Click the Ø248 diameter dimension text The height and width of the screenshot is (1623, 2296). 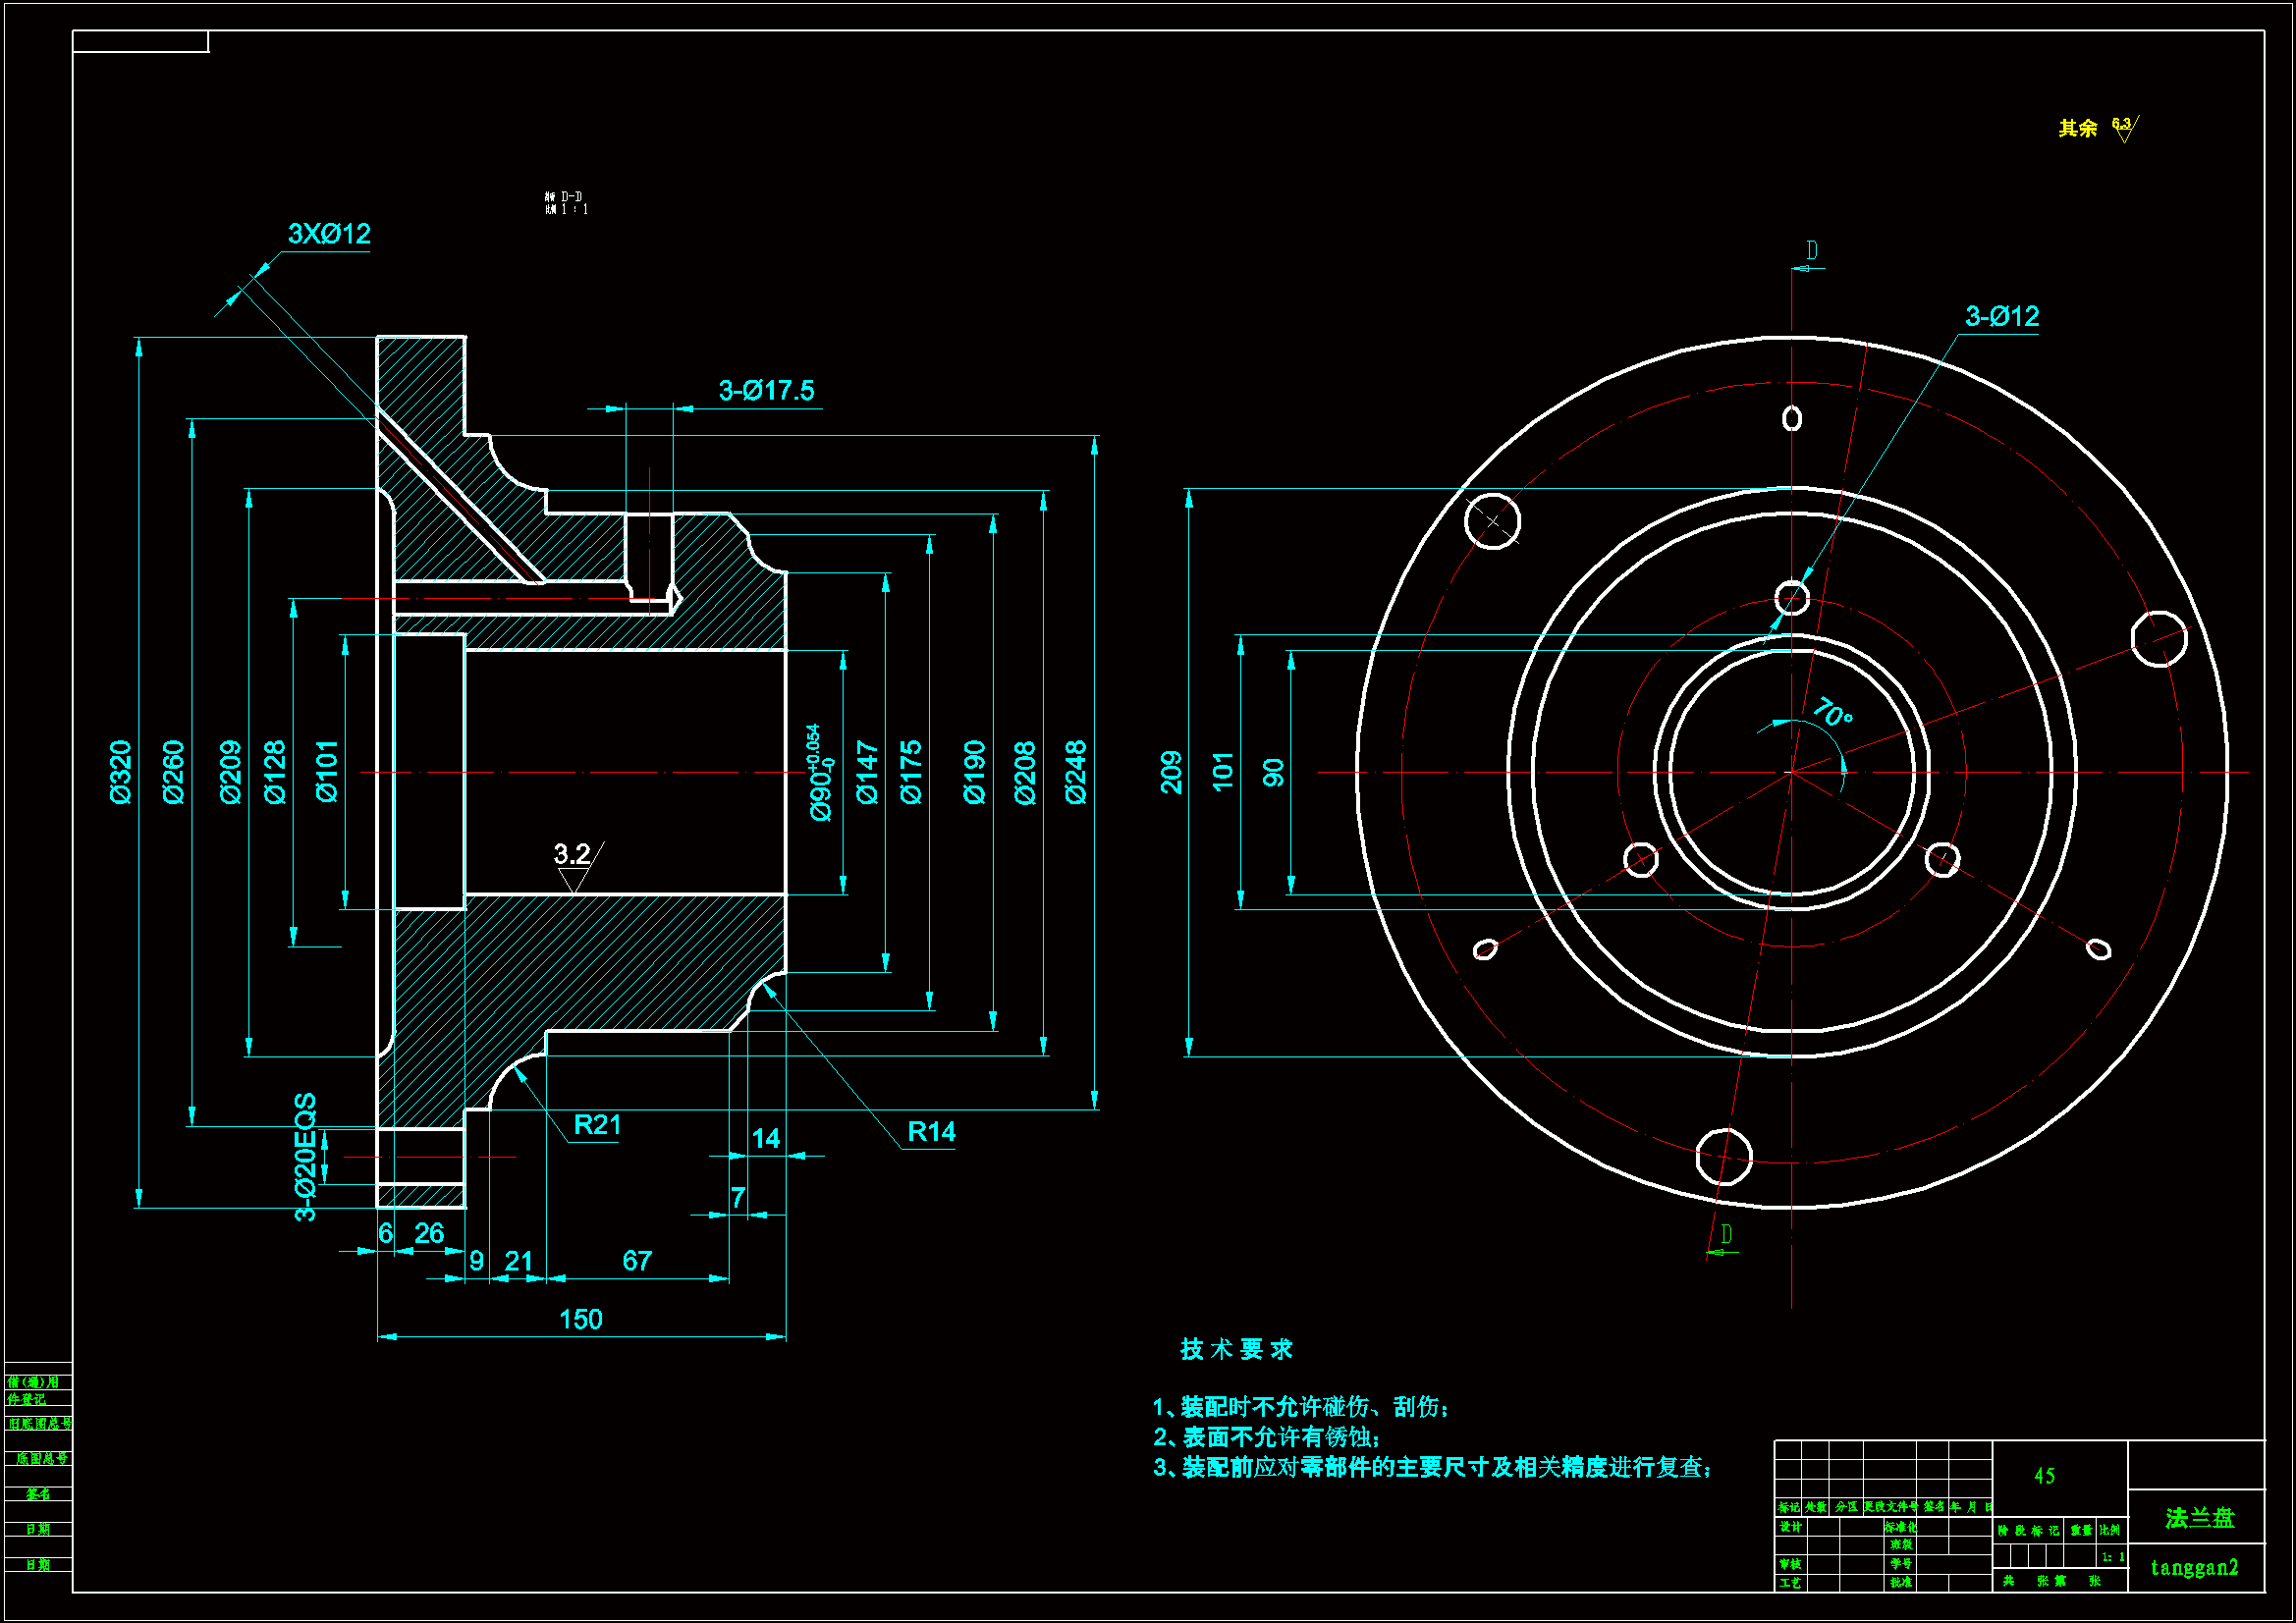(x=1075, y=772)
